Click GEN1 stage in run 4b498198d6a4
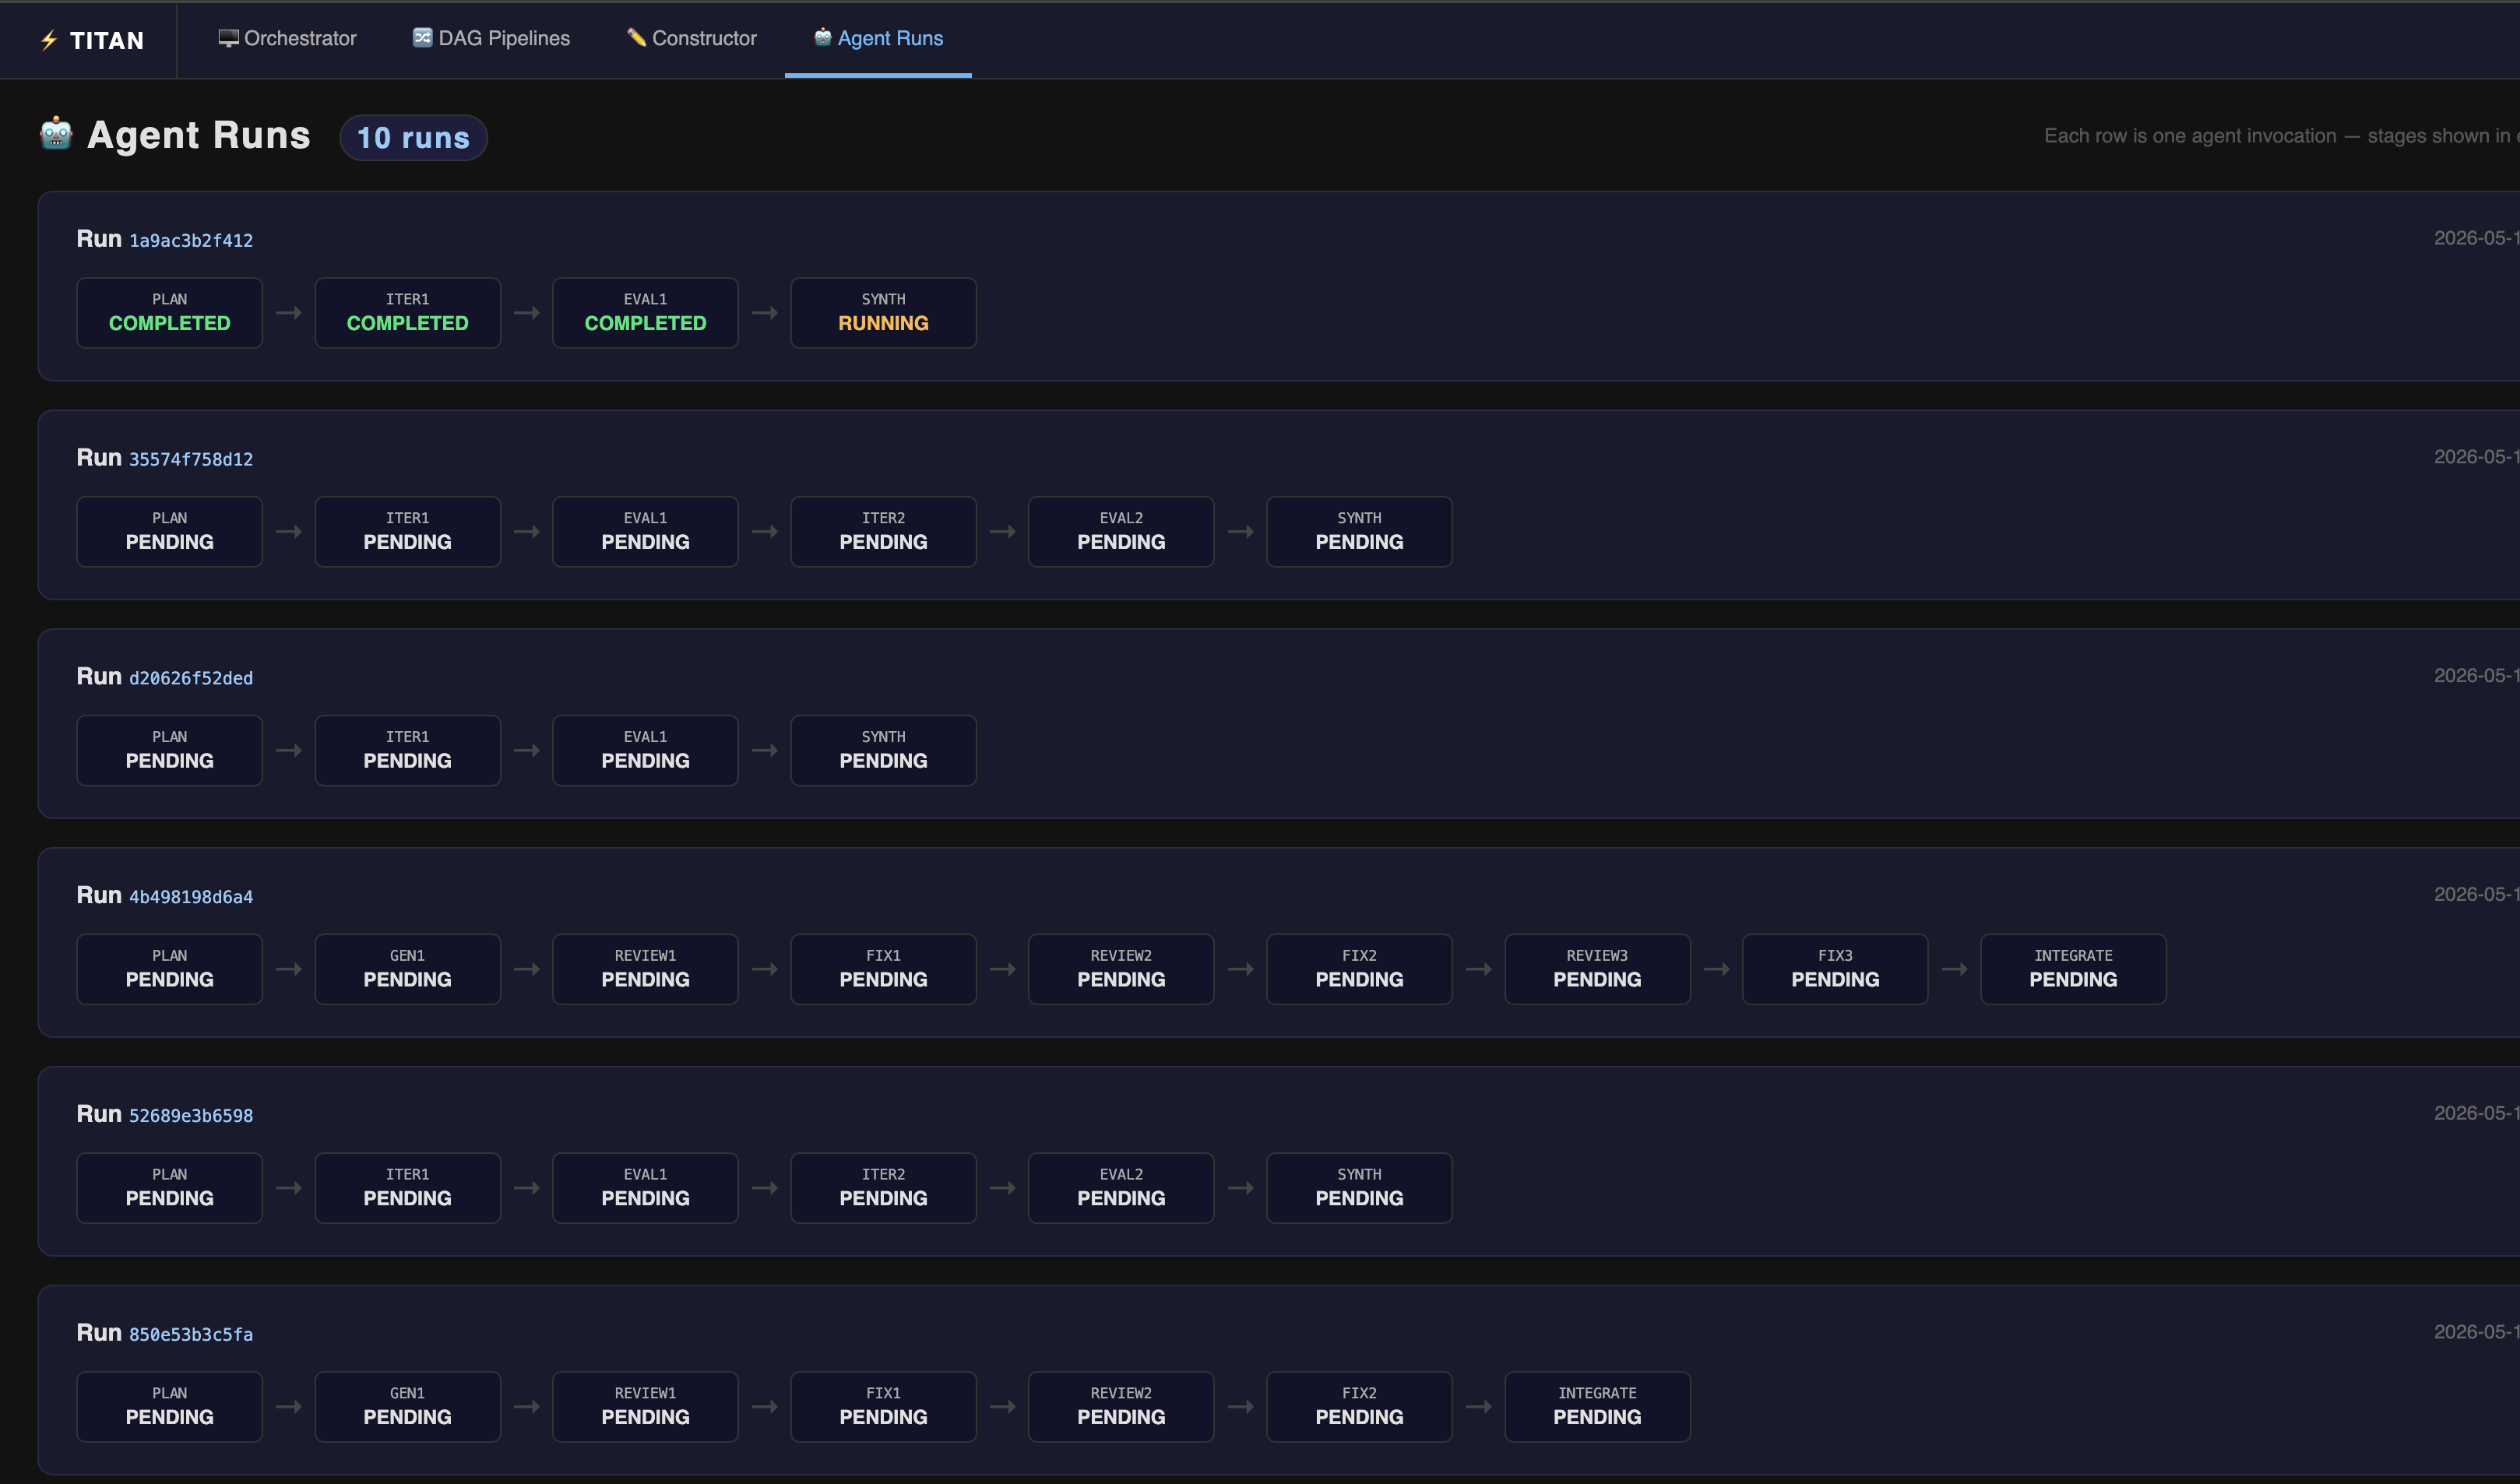Viewport: 2520px width, 1484px height. point(408,970)
